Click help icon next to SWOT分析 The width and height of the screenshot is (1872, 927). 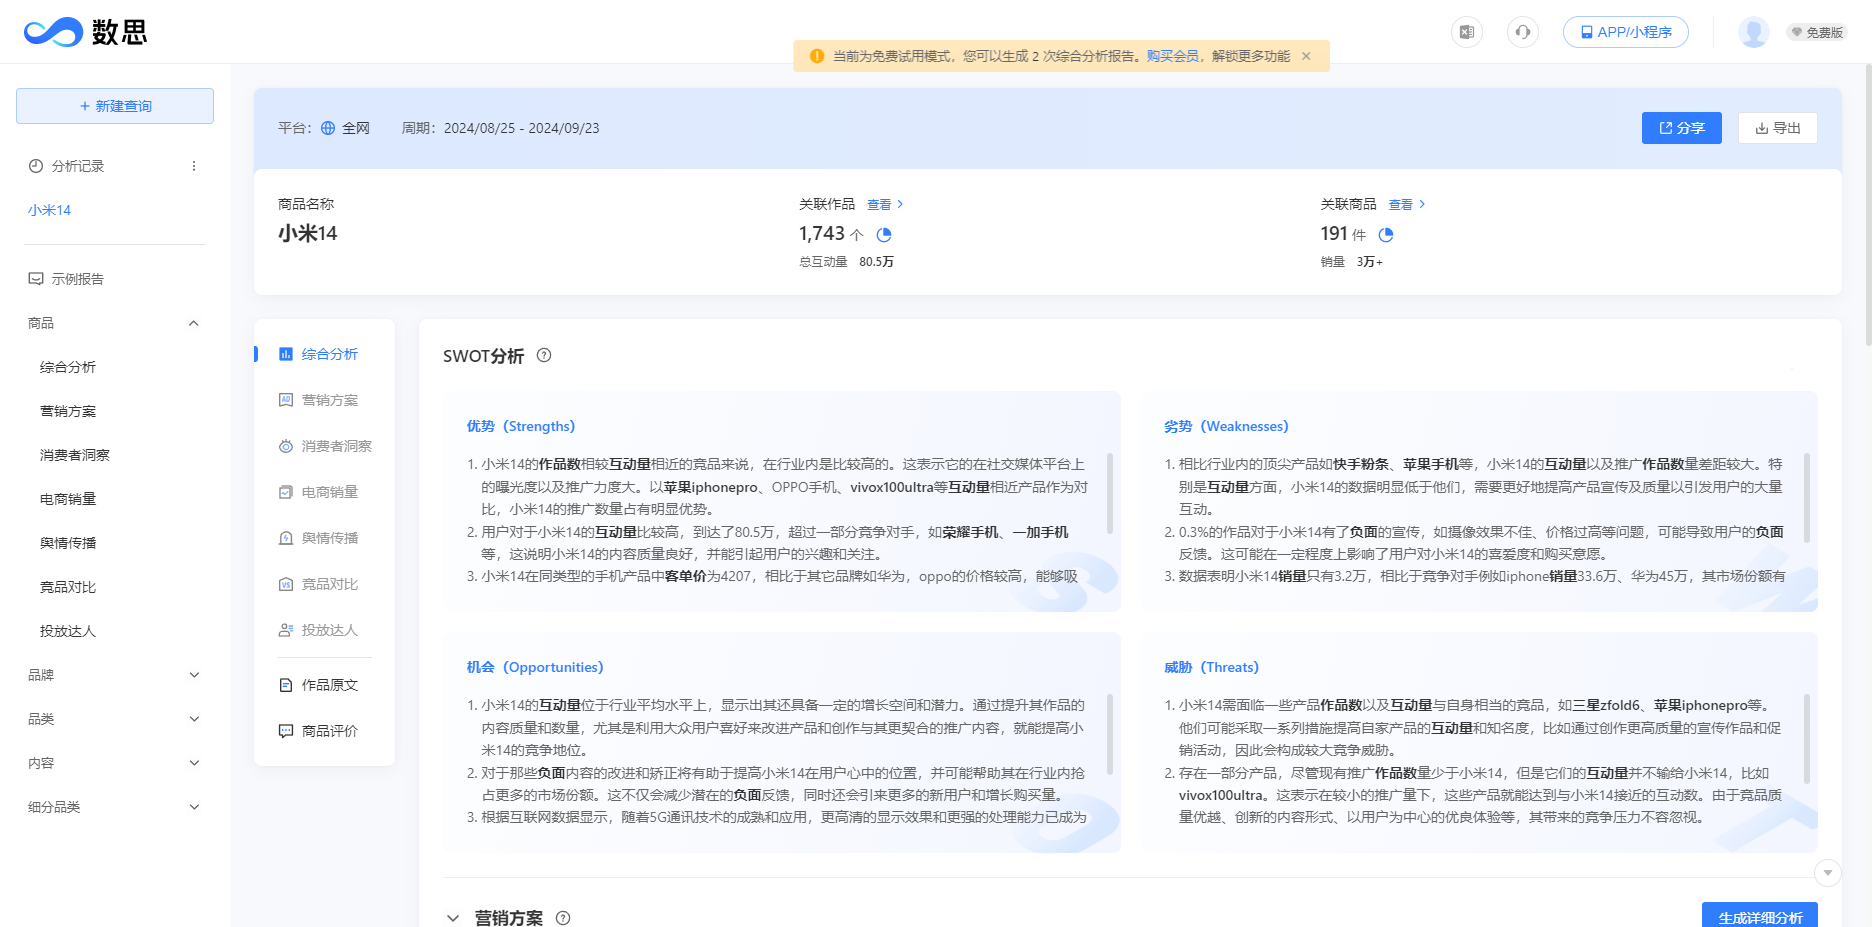pyautogui.click(x=544, y=355)
